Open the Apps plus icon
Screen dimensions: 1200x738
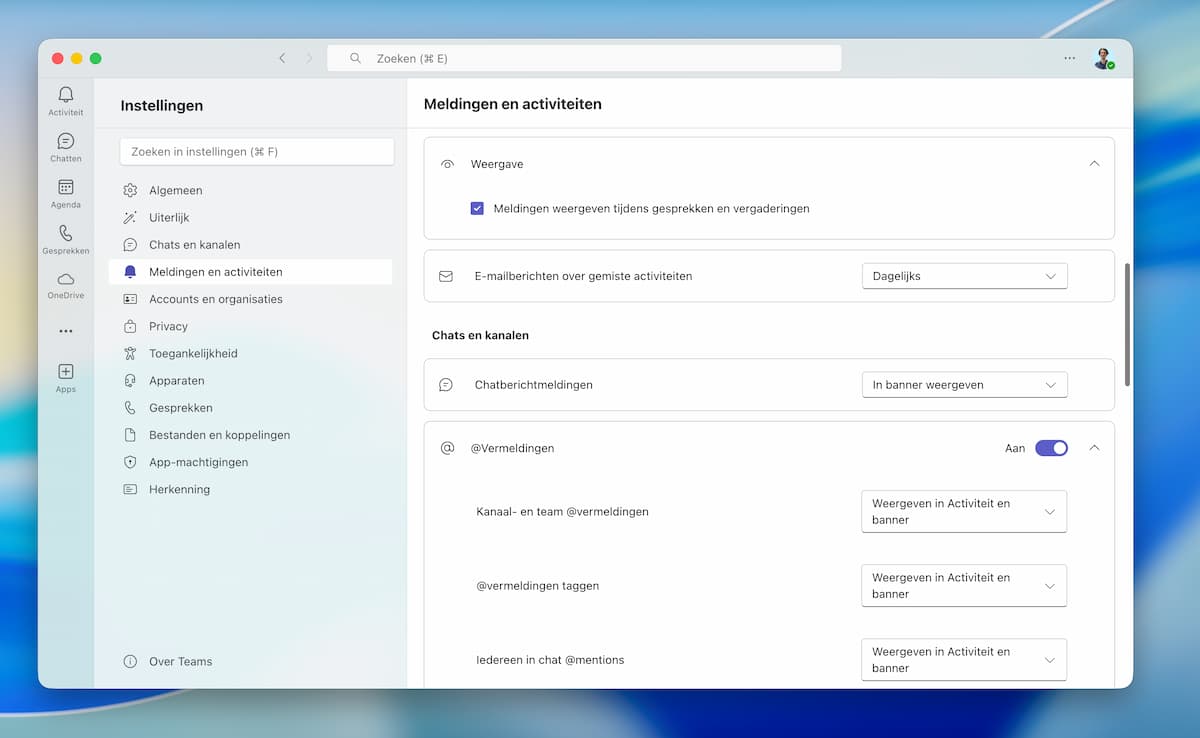tap(66, 372)
